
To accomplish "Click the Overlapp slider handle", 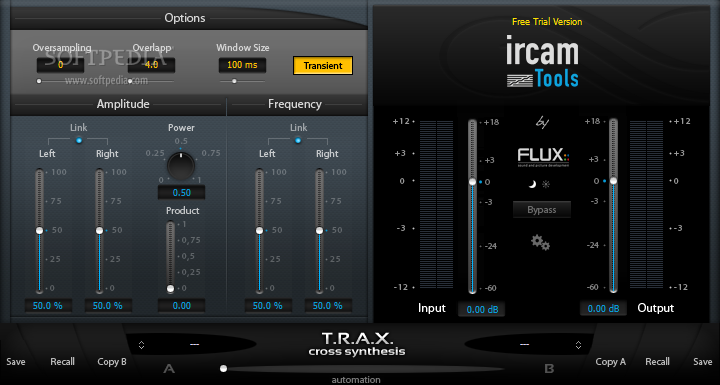I will 130,81.
